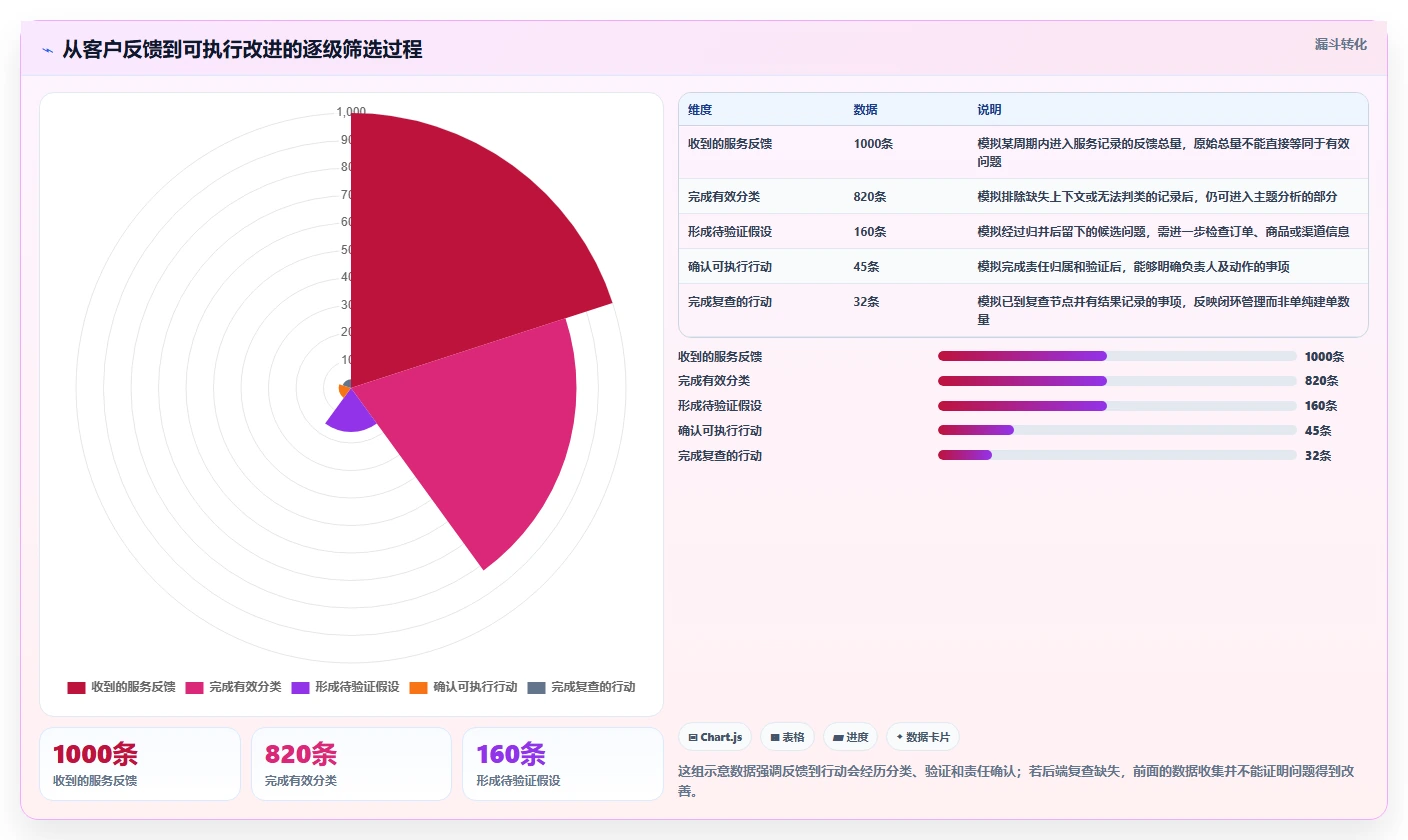Click the progress bar for 完成复查的行动

(1117, 455)
